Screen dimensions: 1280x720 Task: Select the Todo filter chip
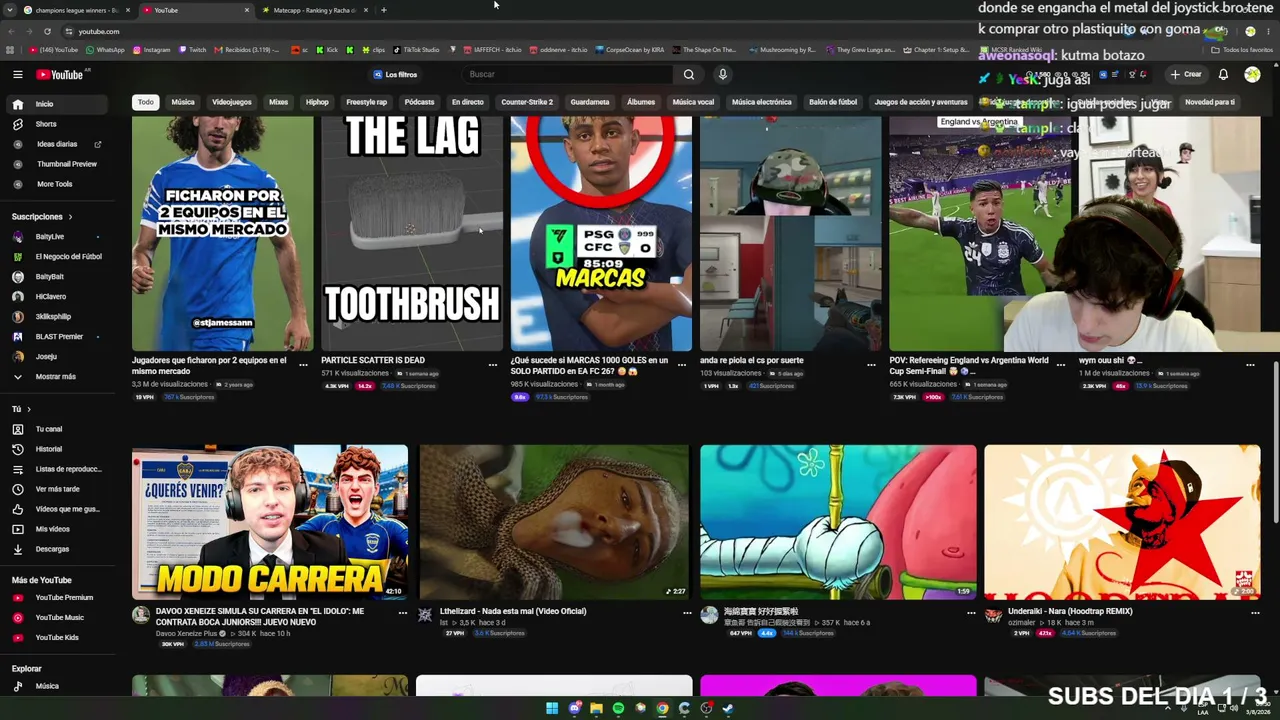[x=146, y=102]
